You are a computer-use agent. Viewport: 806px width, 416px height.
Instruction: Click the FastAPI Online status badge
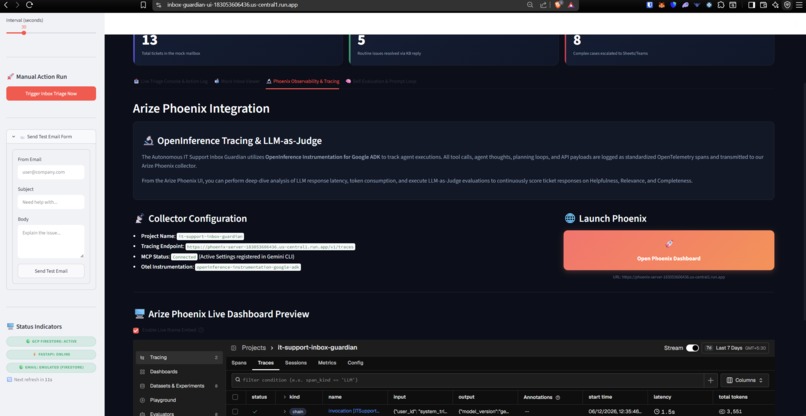51,354
